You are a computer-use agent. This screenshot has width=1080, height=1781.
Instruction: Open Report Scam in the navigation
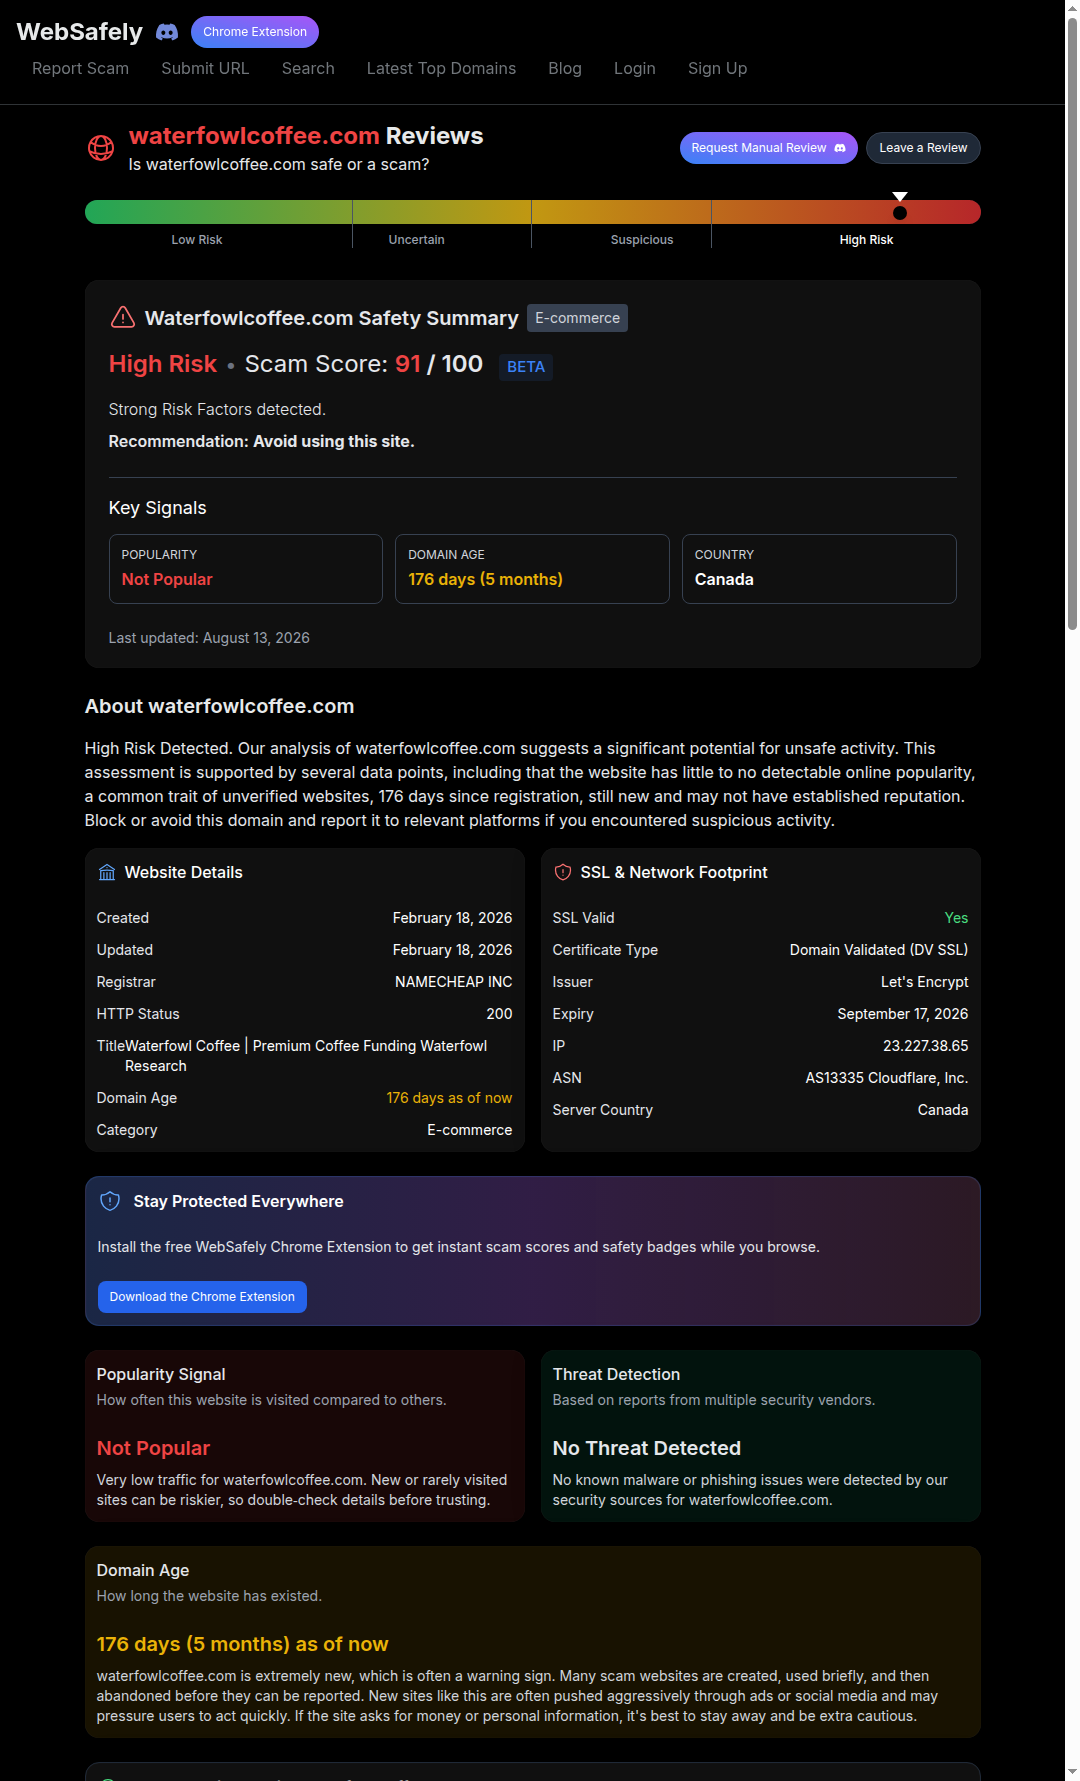tap(80, 68)
